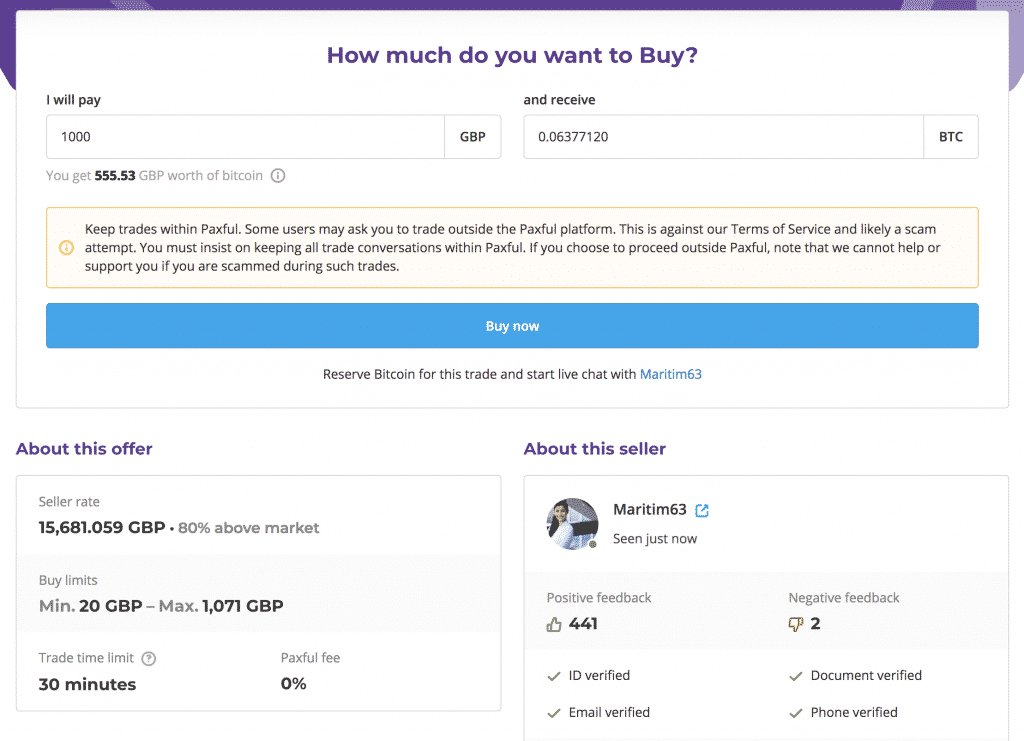The width and height of the screenshot is (1024, 741).
Task: Focus the BTC receive amount field
Action: (x=724, y=136)
